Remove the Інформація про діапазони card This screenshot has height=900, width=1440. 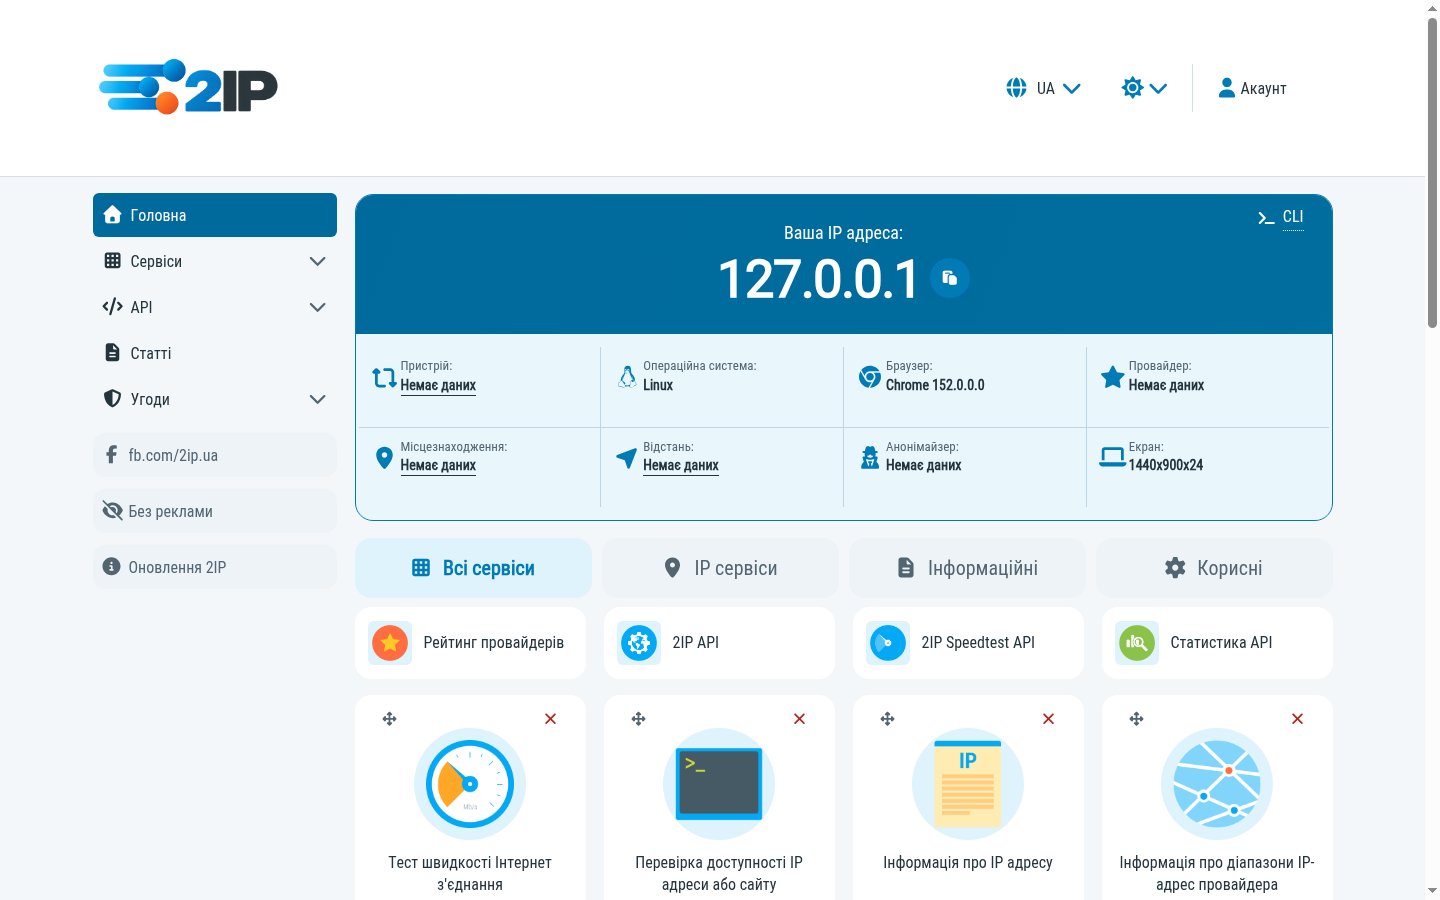[1297, 719]
